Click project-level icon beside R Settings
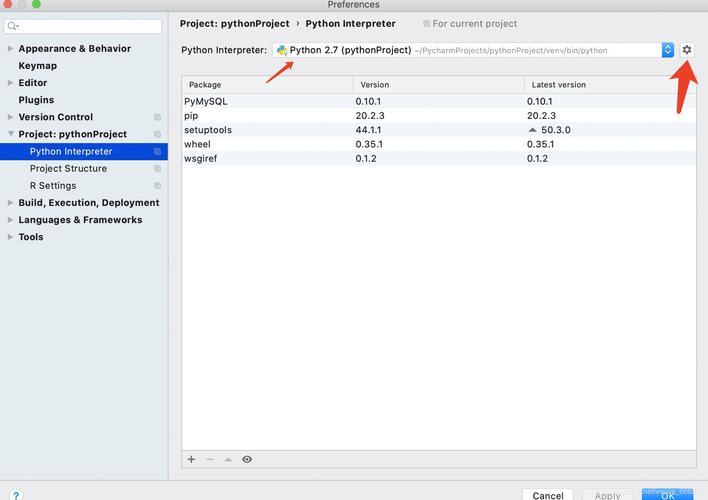Screen dimensions: 708x500 tap(157, 186)
